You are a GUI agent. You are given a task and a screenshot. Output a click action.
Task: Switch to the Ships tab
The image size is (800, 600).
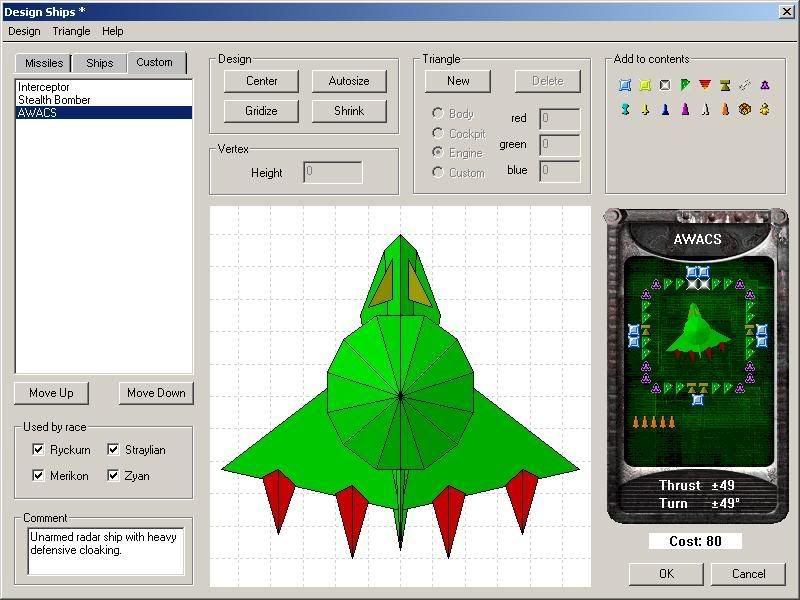tap(99, 63)
